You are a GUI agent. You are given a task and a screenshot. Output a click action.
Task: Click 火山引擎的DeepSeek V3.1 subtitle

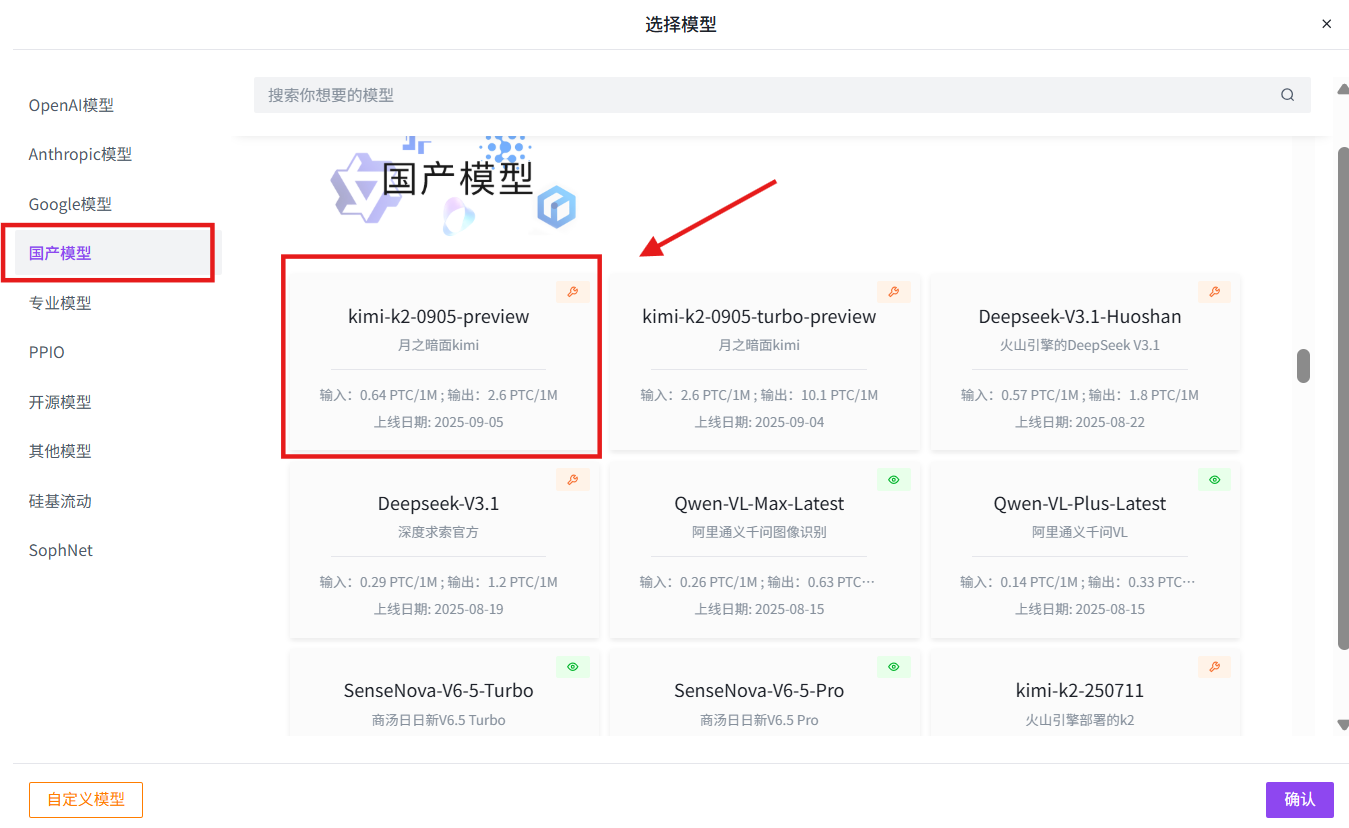pos(1080,345)
